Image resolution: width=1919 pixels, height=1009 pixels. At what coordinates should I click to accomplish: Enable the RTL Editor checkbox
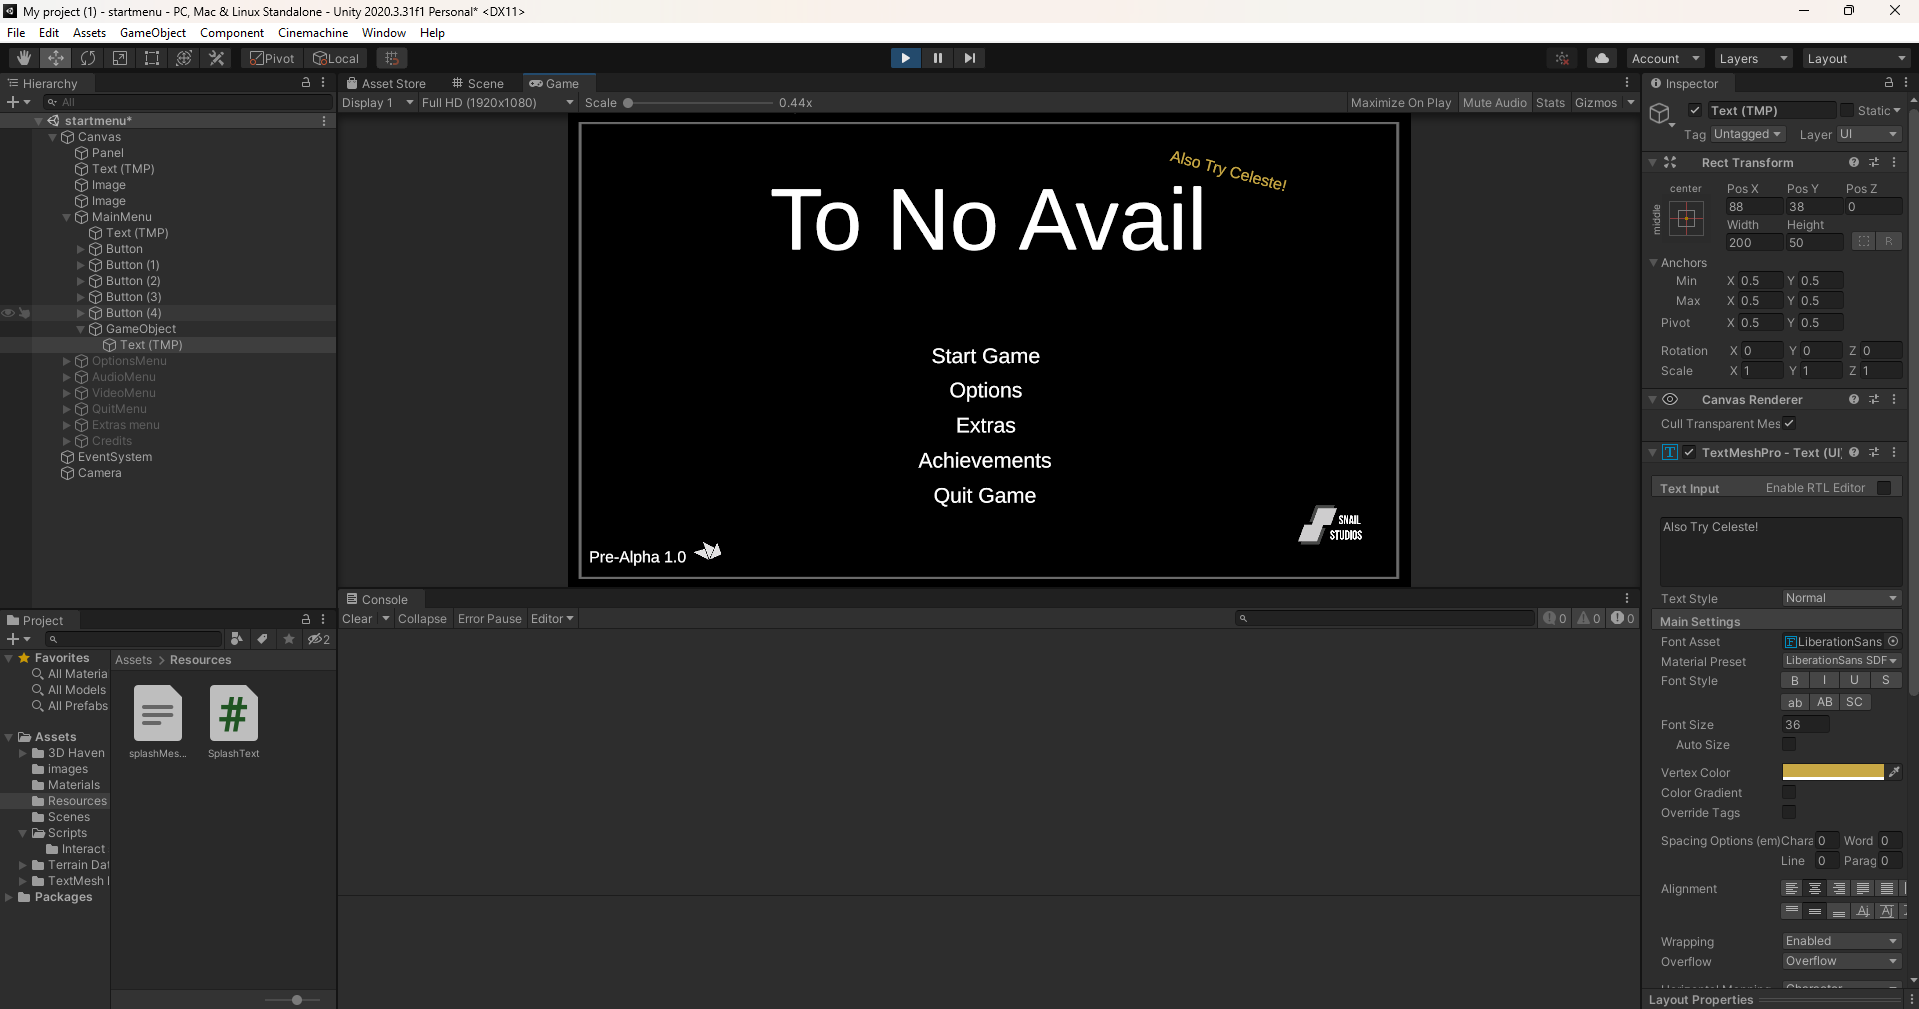[1884, 488]
